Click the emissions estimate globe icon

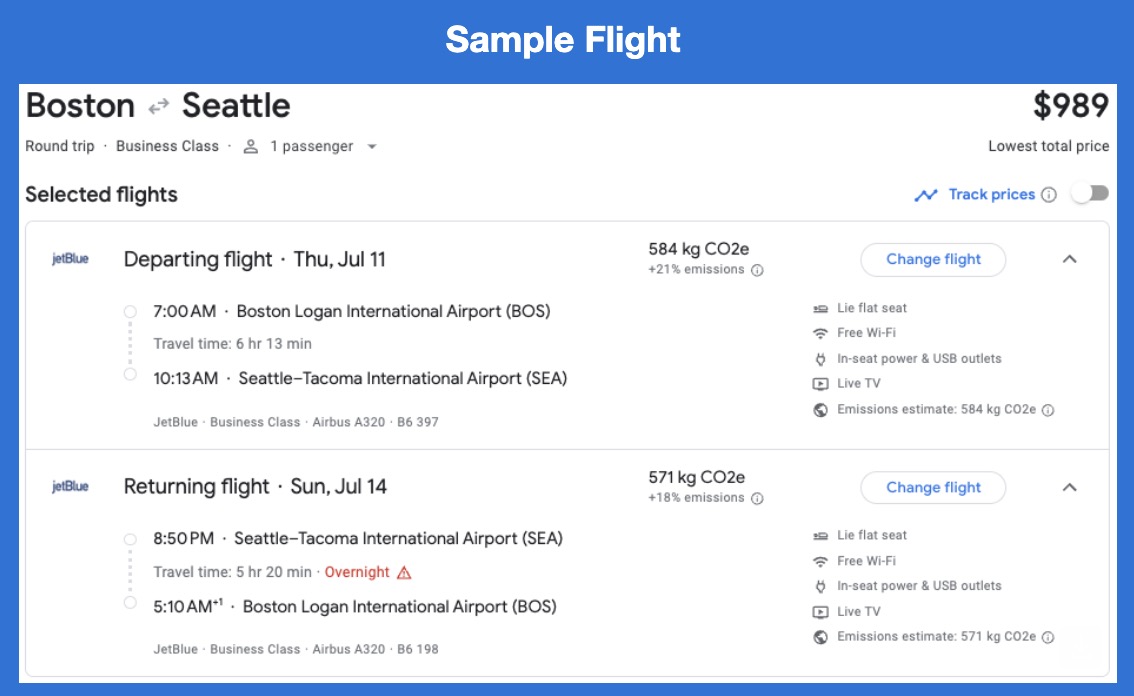(820, 409)
